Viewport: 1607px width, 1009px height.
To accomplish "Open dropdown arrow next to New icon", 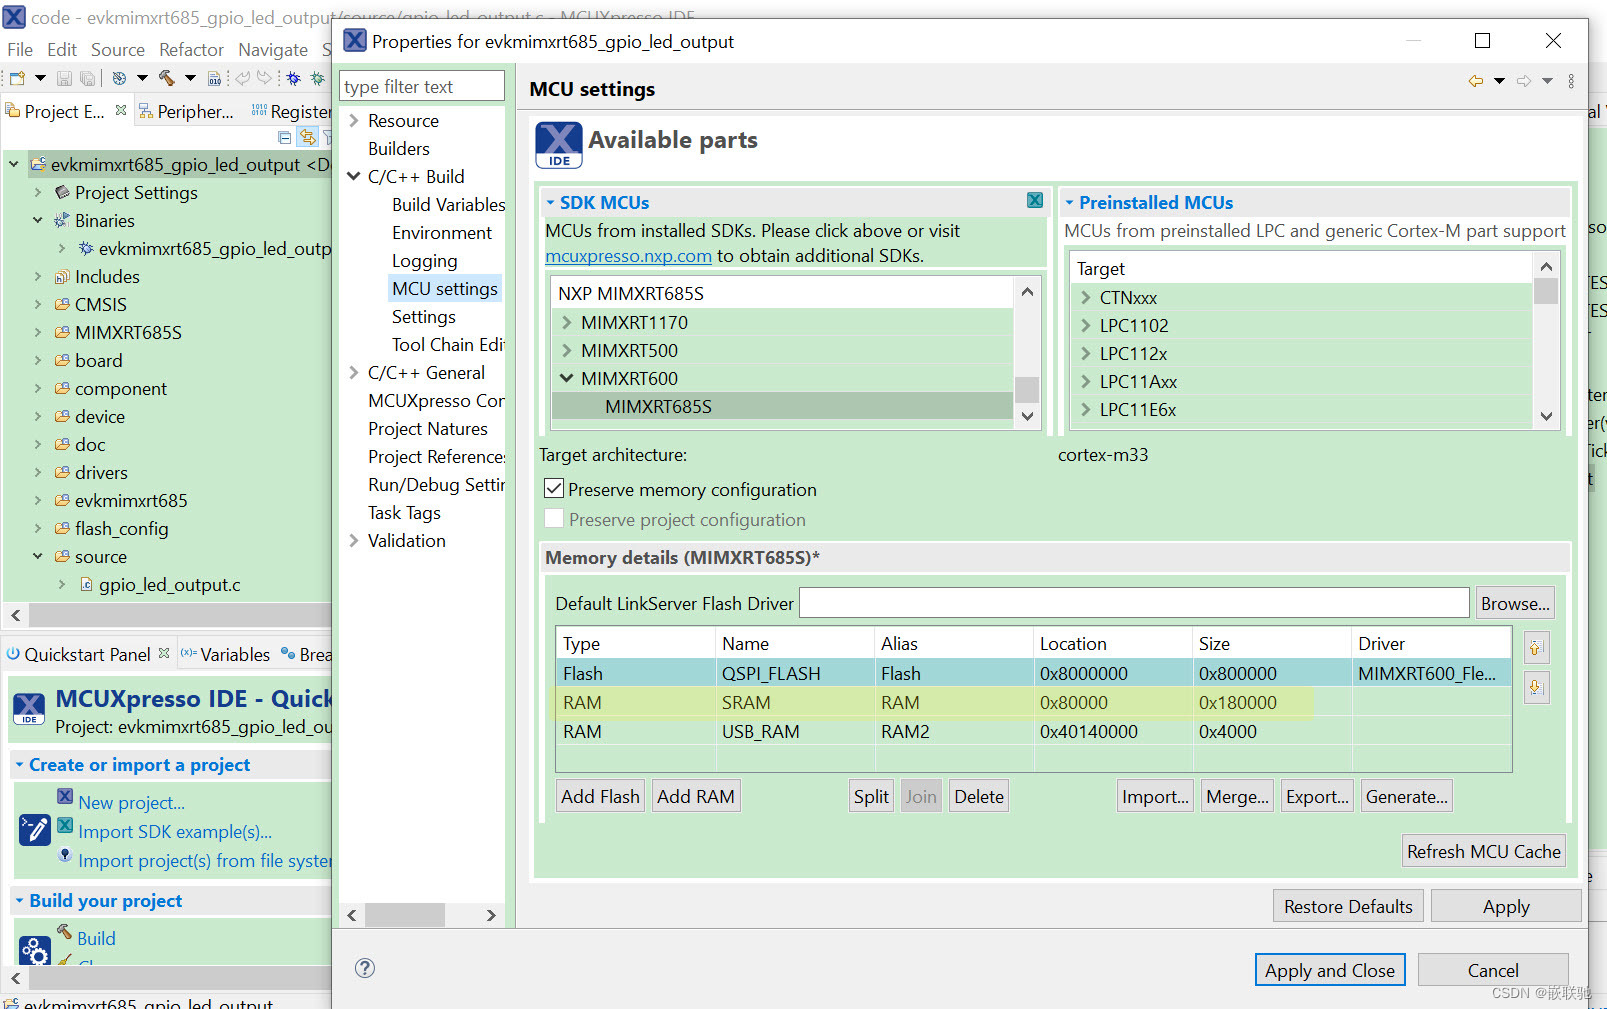I will click(x=40, y=78).
